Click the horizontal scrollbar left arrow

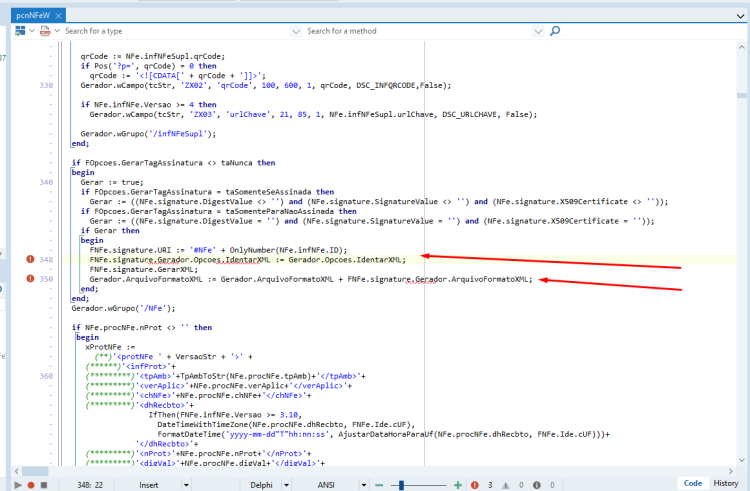(16, 471)
